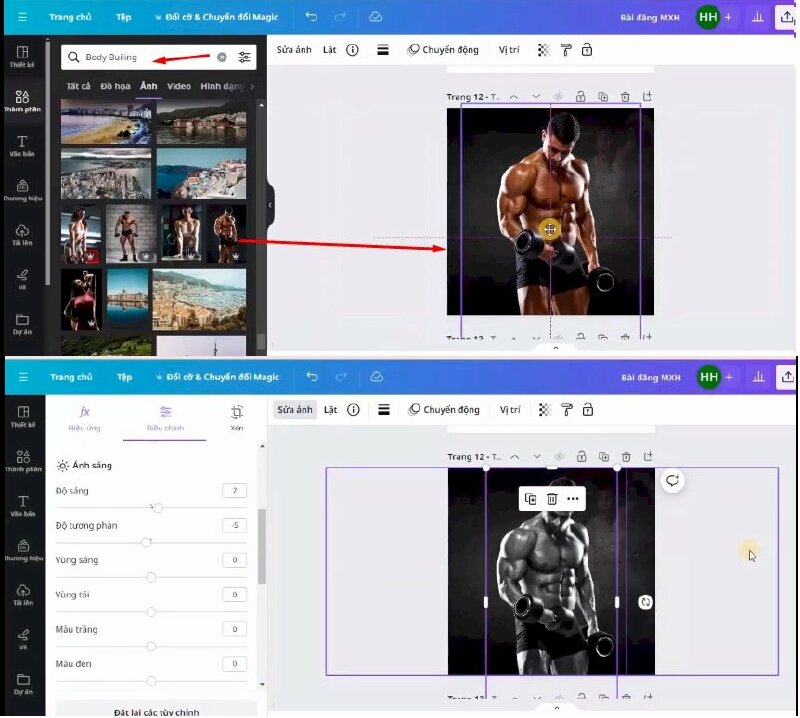Click the Độ tương phản value field
Image resolution: width=800 pixels, height=718 pixels.
coord(234,525)
